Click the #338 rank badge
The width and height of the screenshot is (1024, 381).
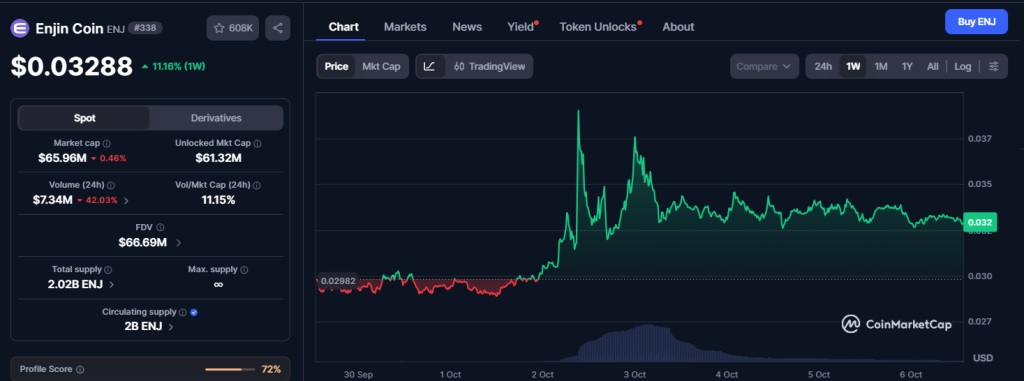point(145,28)
